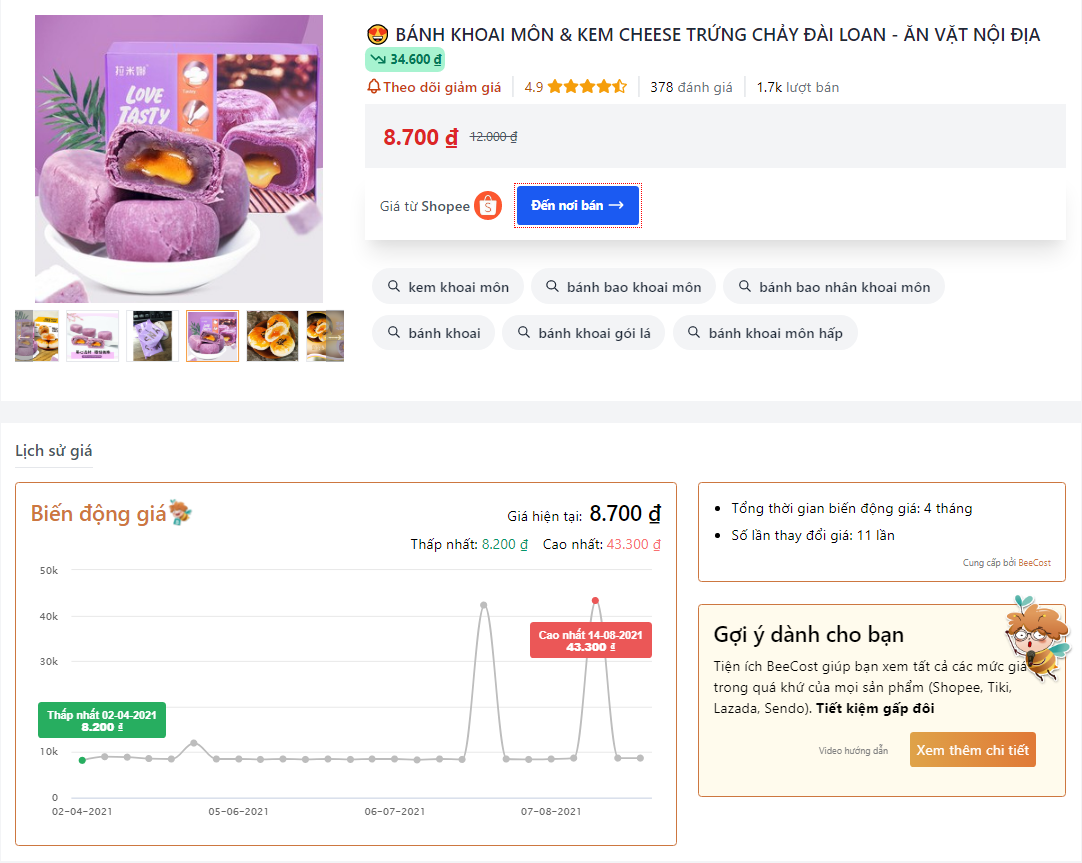Screen dimensions: 1082x863
Task: Click the bee mascot next to Biến động giá
Action: pyautogui.click(x=180, y=513)
